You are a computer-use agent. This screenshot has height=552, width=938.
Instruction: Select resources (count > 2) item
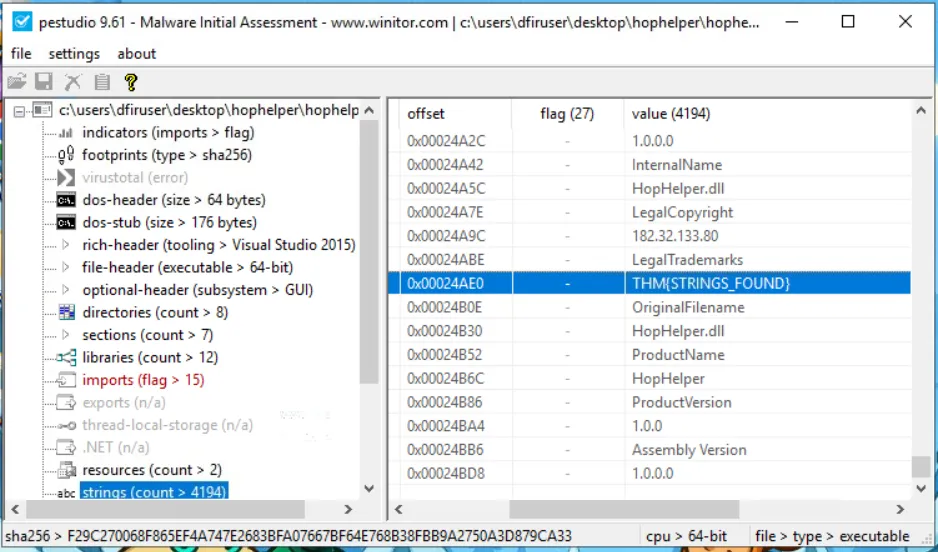[x=152, y=470]
